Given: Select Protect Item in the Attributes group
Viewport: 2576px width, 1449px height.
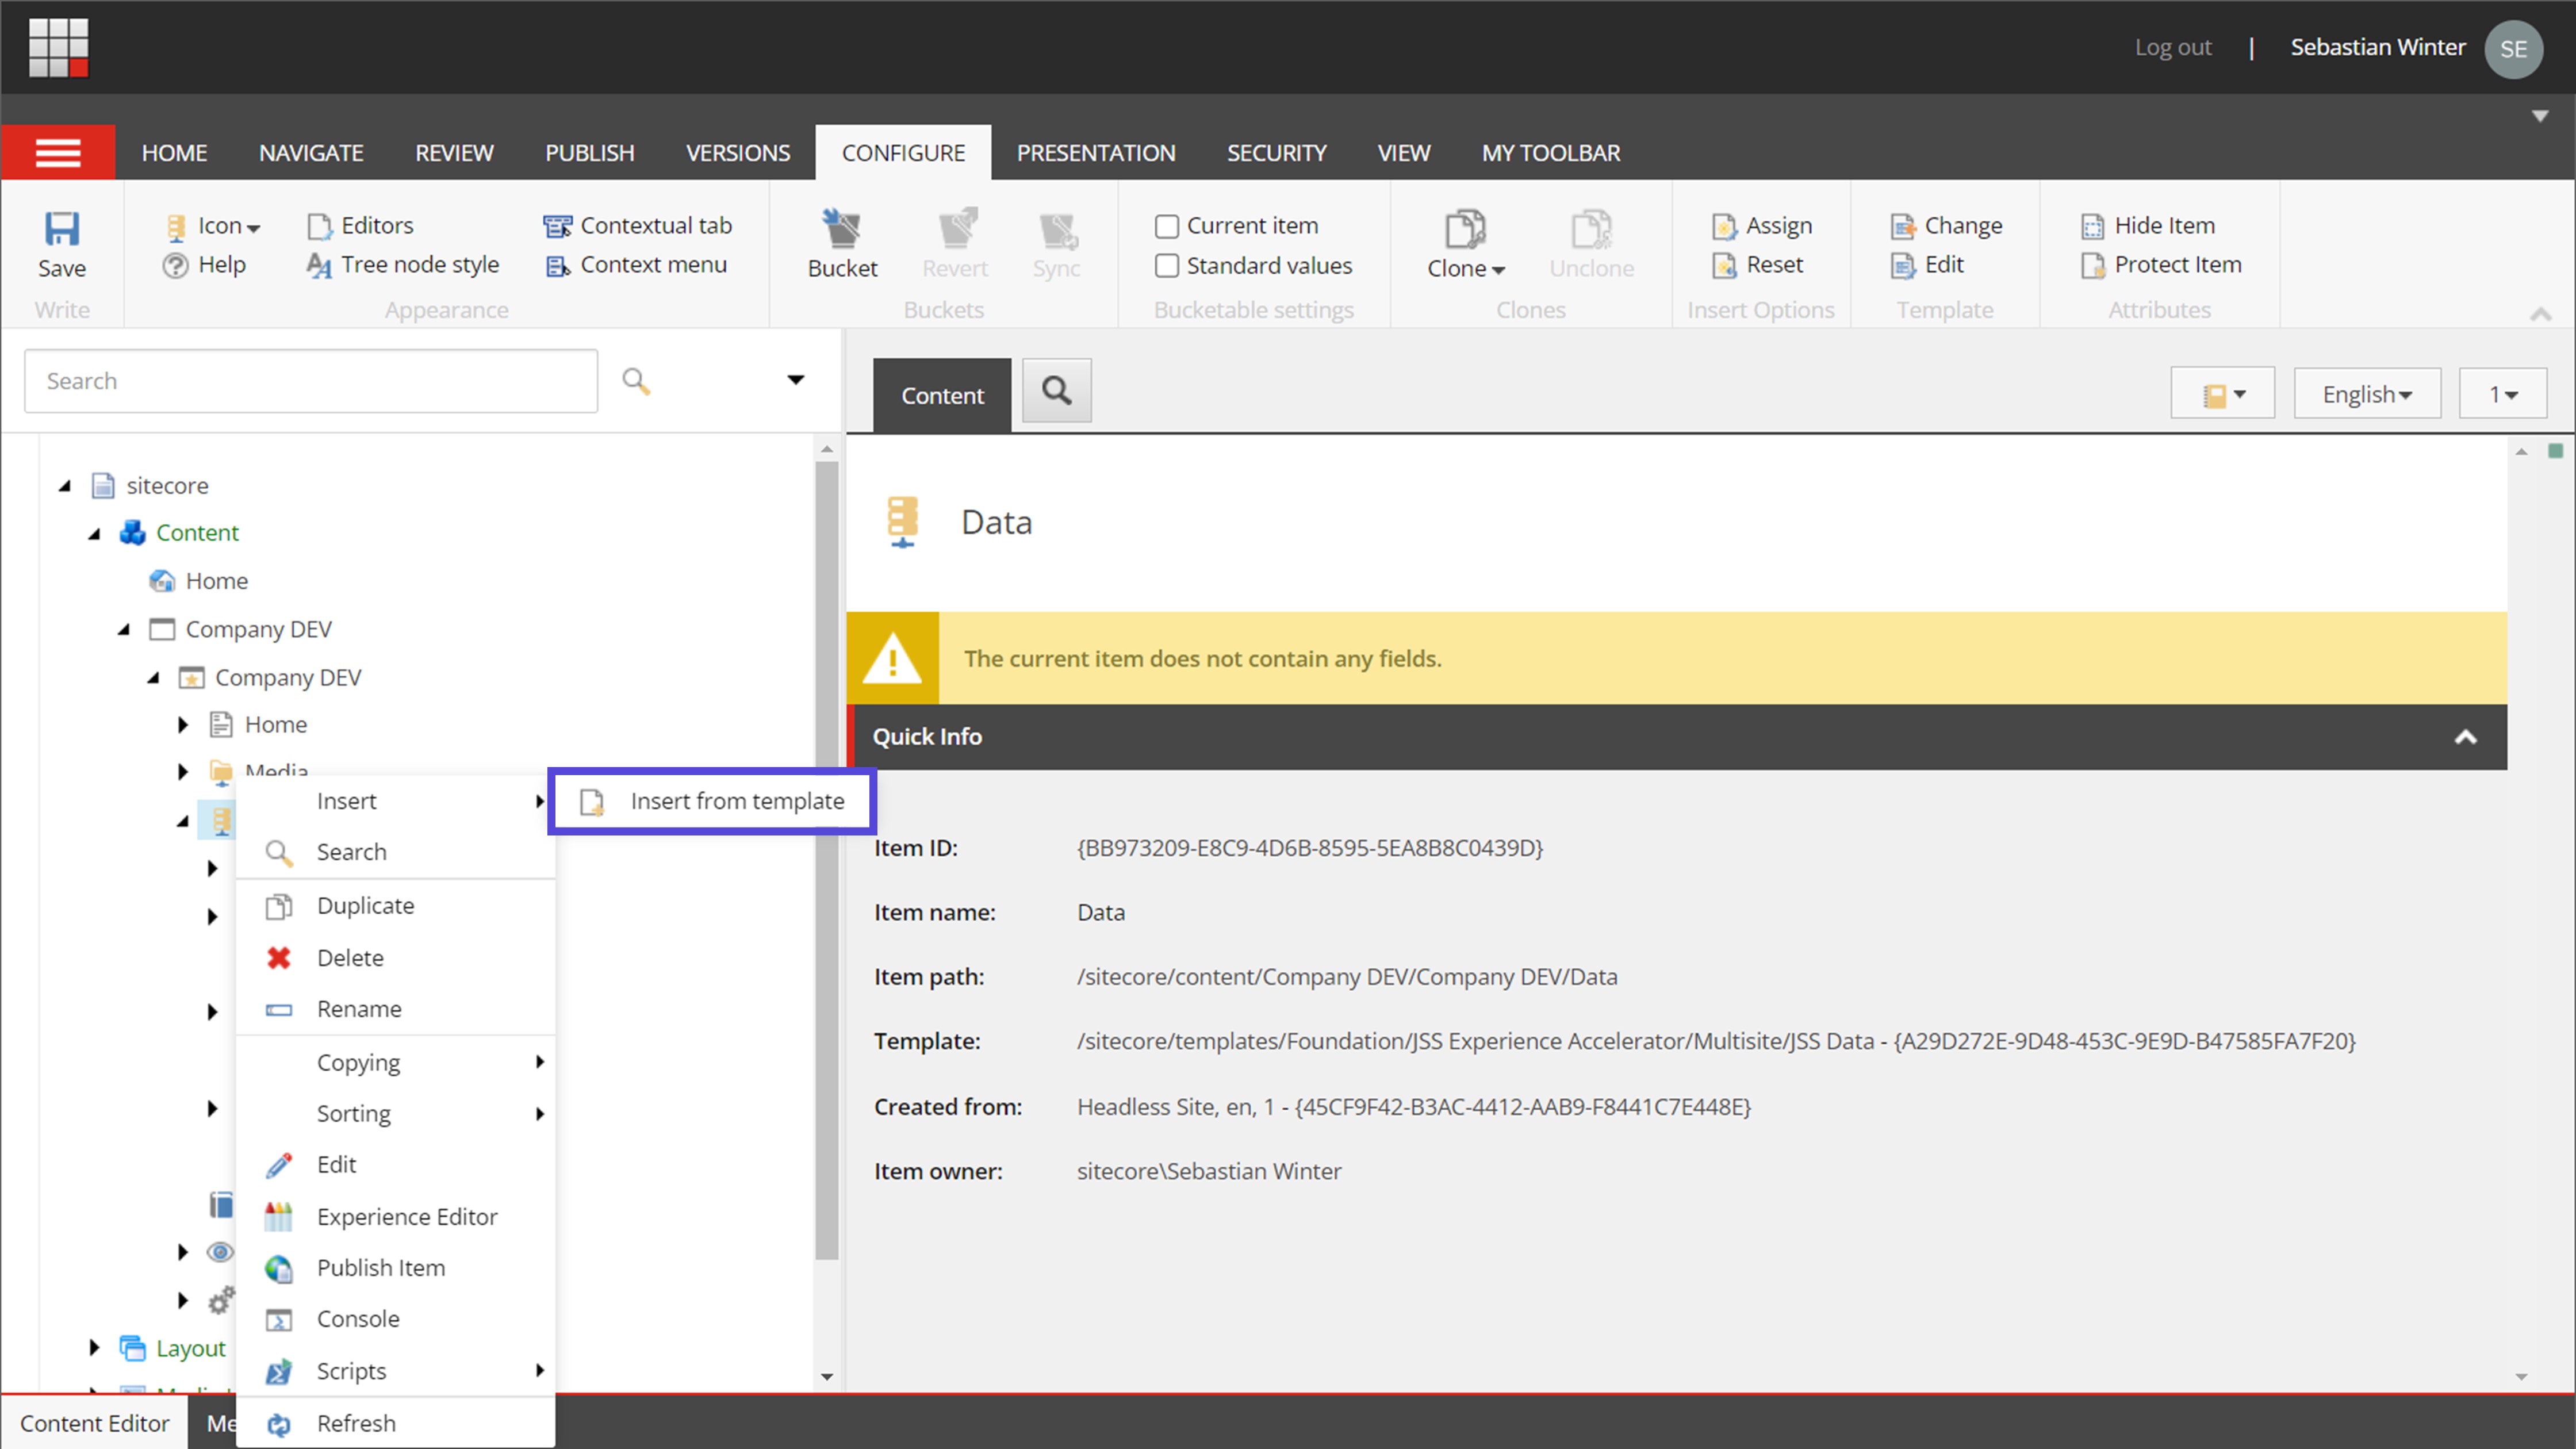Looking at the screenshot, I should (2093, 265).
